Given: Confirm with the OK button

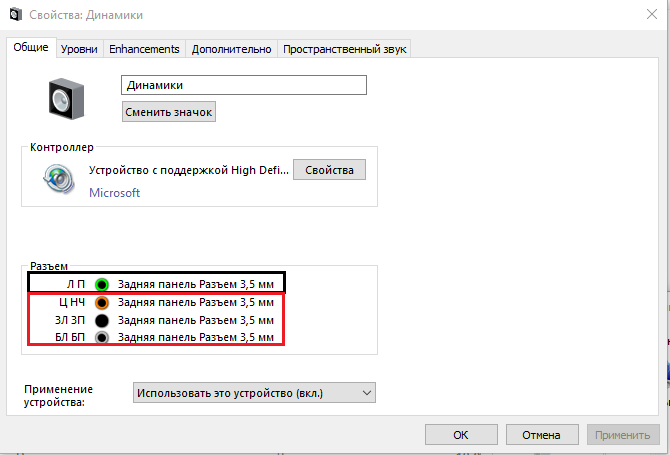Looking at the screenshot, I should point(460,435).
